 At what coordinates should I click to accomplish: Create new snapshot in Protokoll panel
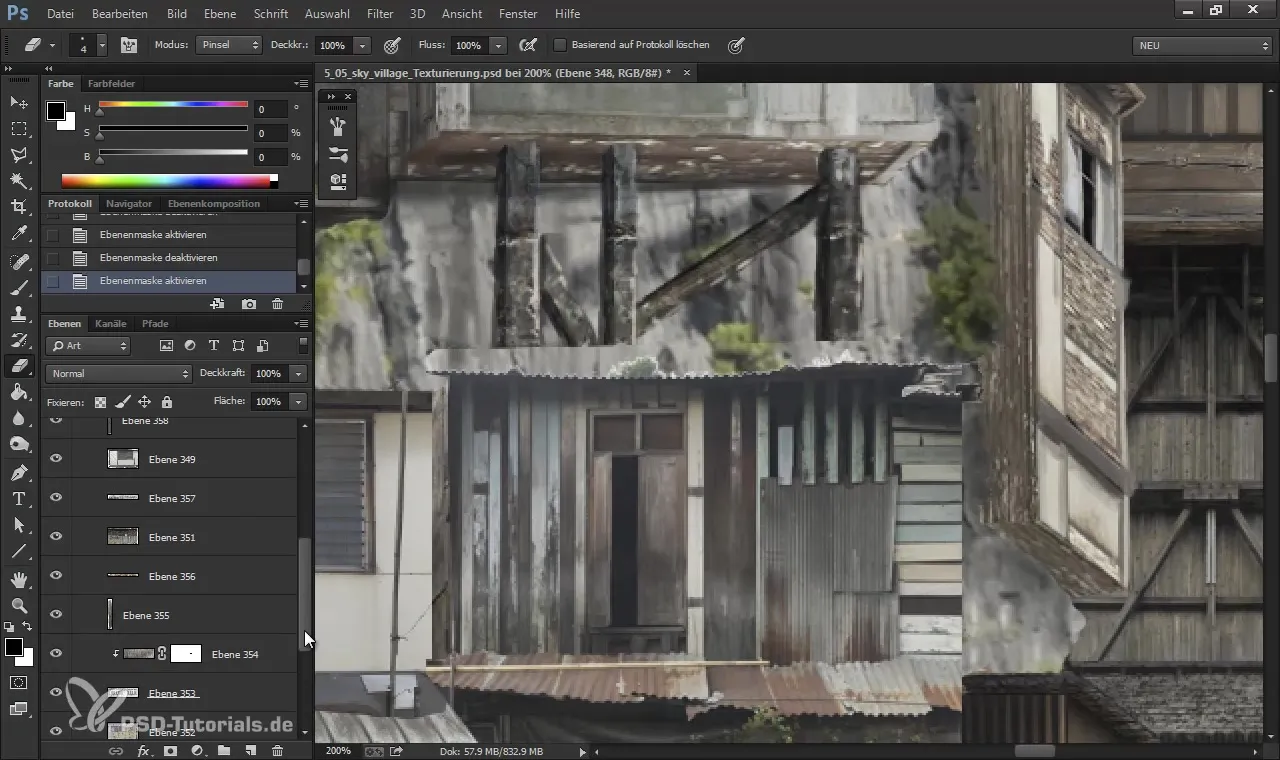(x=249, y=304)
